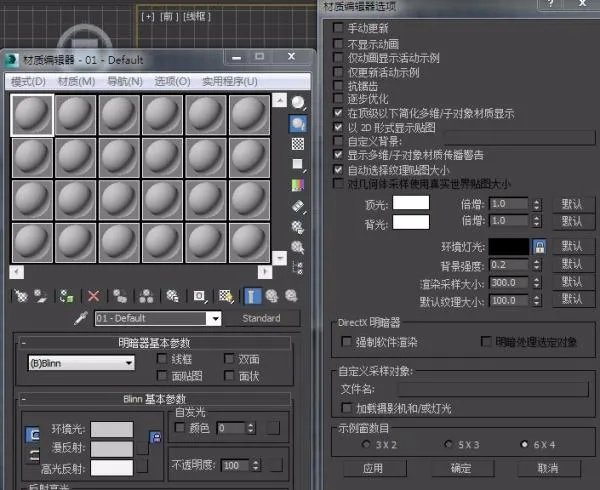
Task: Pick material with the eyedropper icon
Action: point(81,318)
